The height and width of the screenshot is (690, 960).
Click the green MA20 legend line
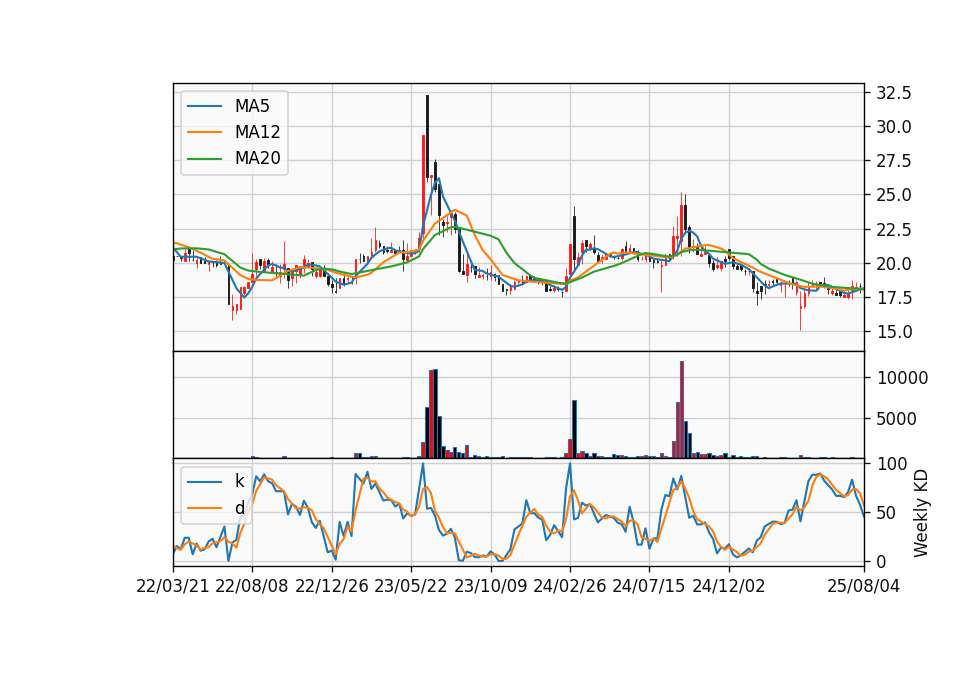(x=204, y=159)
